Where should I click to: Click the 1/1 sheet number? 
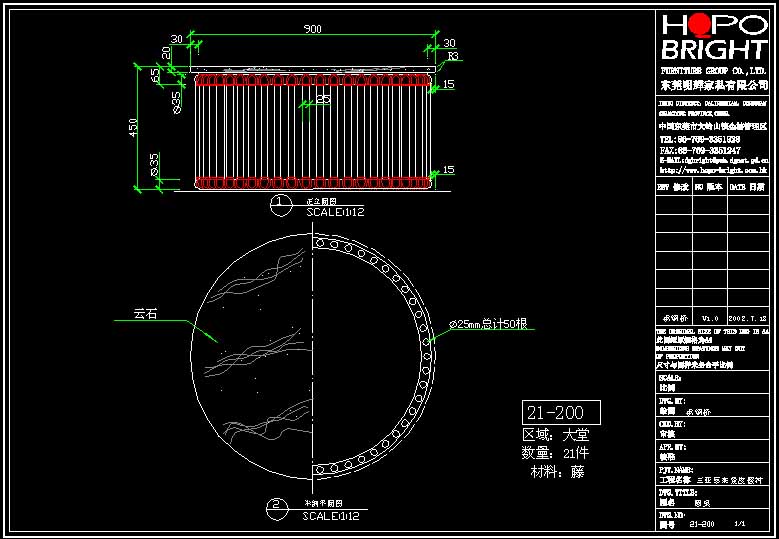tap(740, 524)
